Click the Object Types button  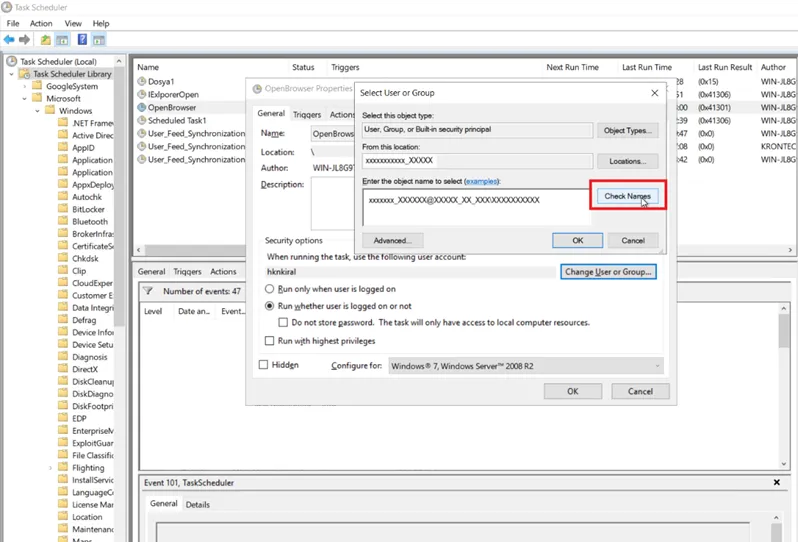coord(627,130)
